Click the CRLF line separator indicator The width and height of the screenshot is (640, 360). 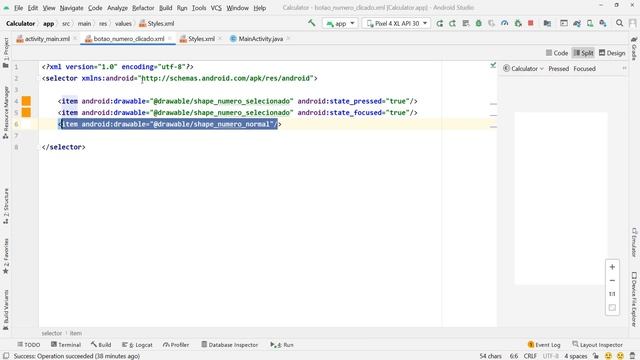pos(530,356)
